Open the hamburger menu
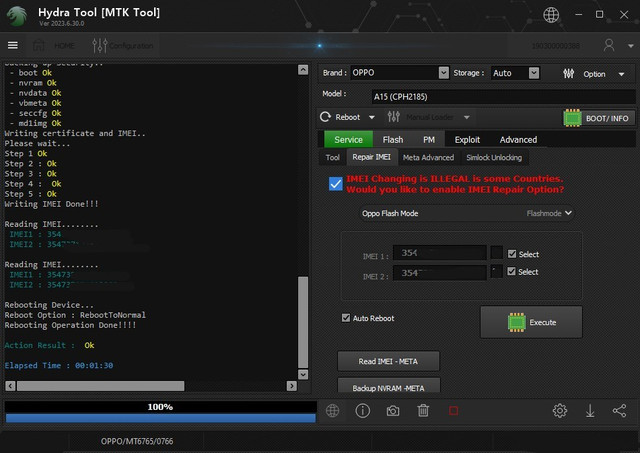The height and width of the screenshot is (453, 640). pyautogui.click(x=13, y=45)
